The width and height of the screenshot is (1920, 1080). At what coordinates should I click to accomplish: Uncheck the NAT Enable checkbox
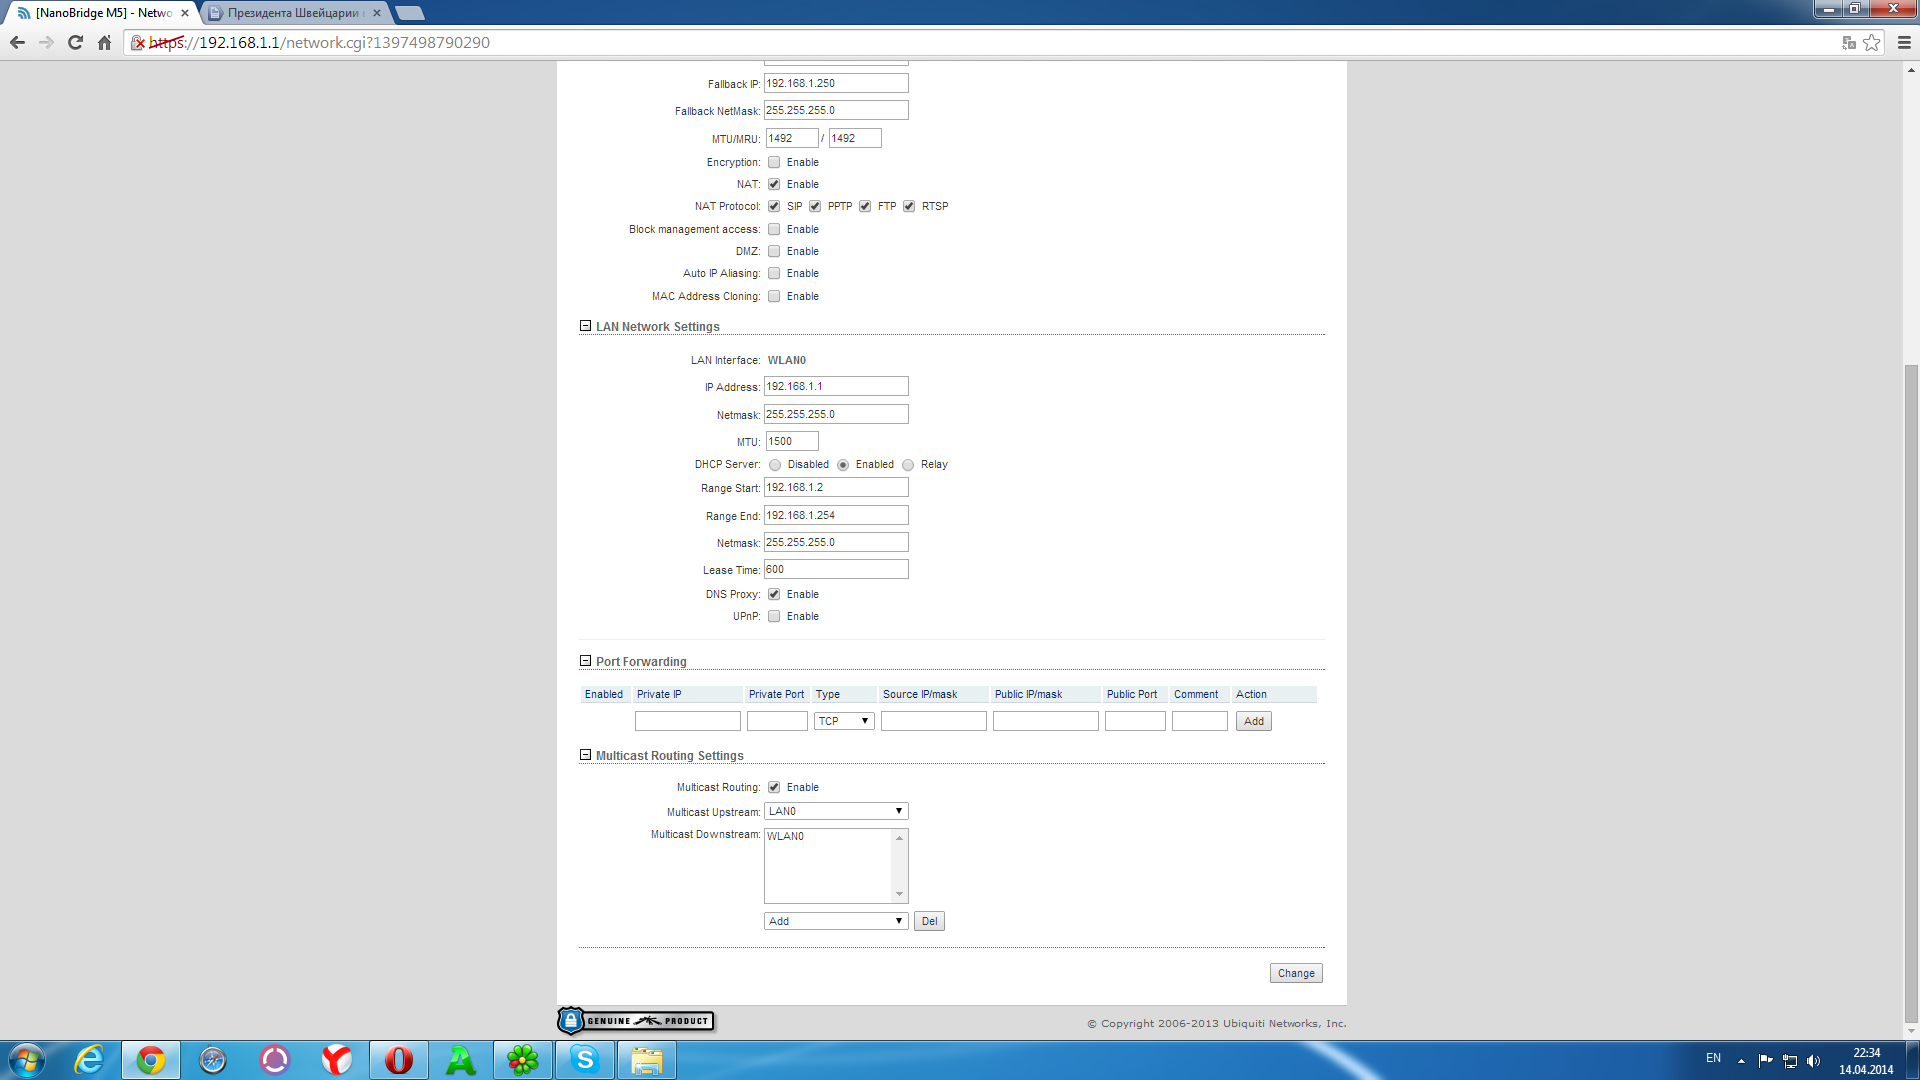774,184
